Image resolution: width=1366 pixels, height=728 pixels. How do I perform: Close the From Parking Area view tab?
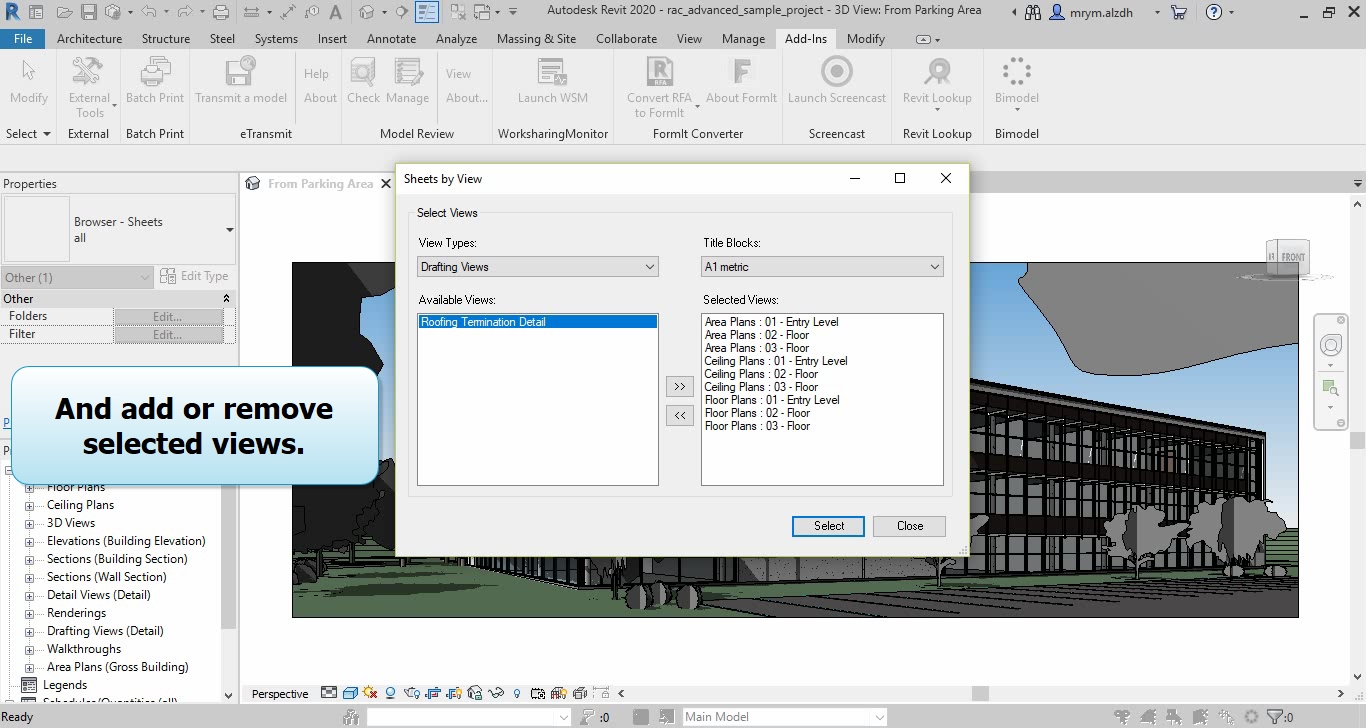386,184
